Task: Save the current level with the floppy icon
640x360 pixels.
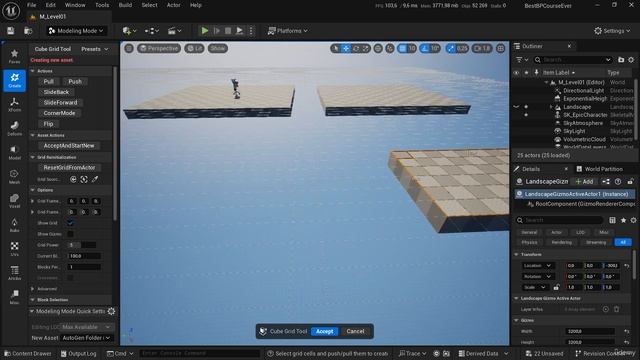Action: (11, 31)
